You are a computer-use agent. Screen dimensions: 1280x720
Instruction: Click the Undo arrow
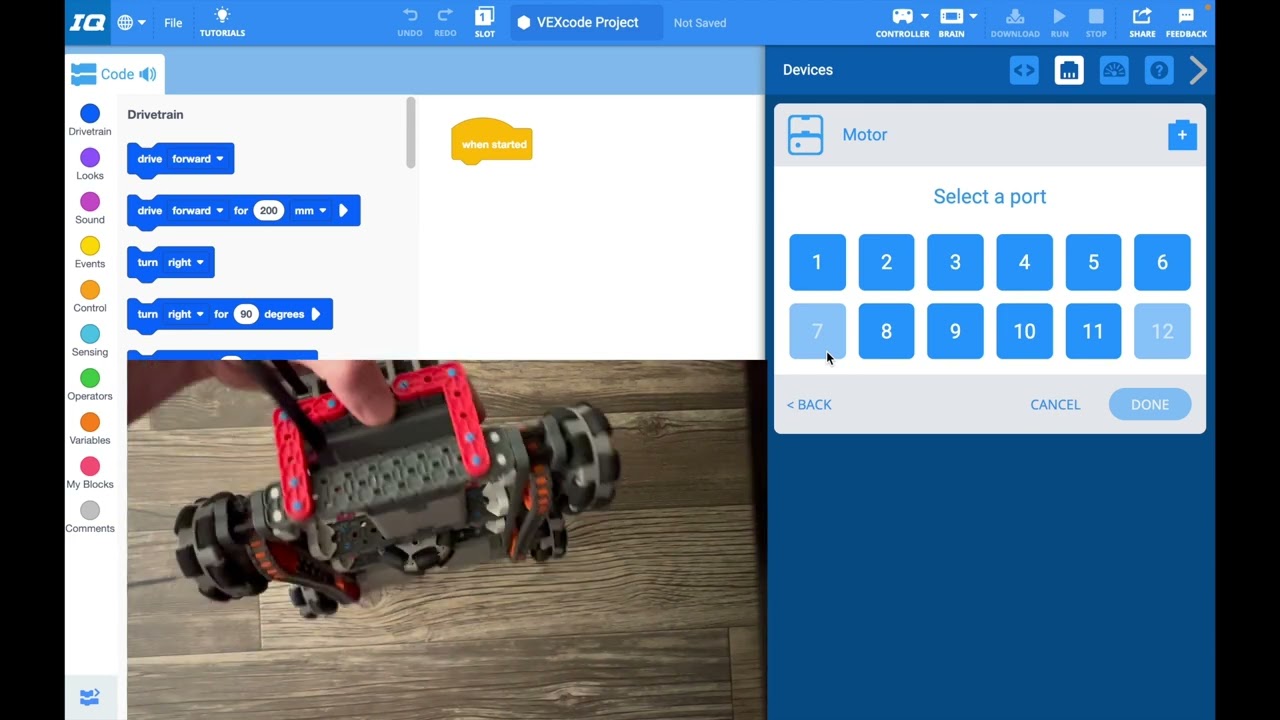click(410, 22)
